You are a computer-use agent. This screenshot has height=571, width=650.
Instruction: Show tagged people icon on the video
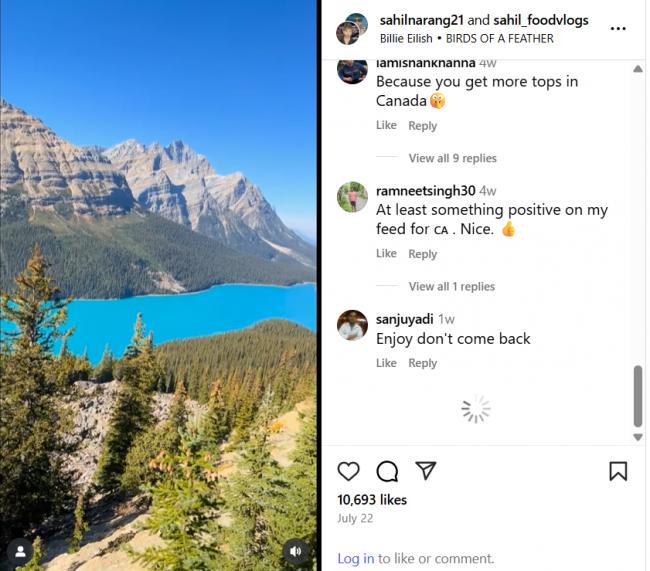20,551
